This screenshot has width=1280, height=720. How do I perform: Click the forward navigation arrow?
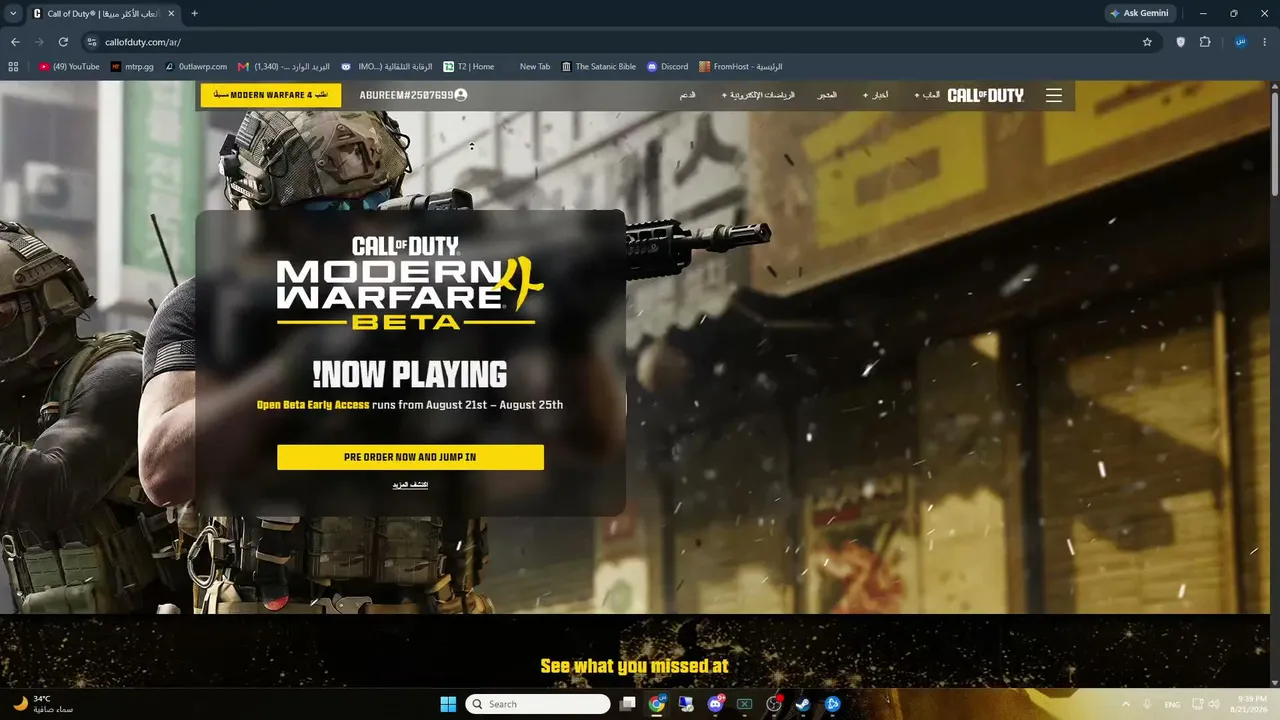coord(39,42)
